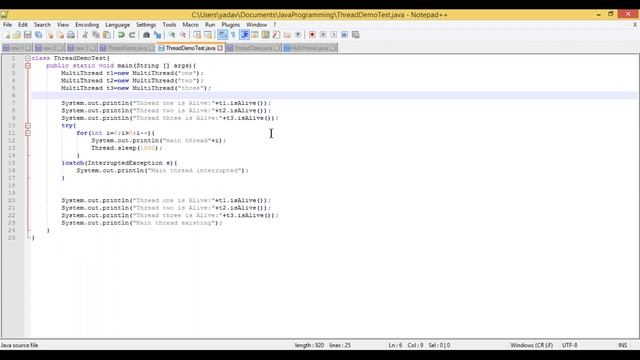Toggle synchronized vertical scrolling icon
640x360 pixels.
pyautogui.click(x=197, y=35)
